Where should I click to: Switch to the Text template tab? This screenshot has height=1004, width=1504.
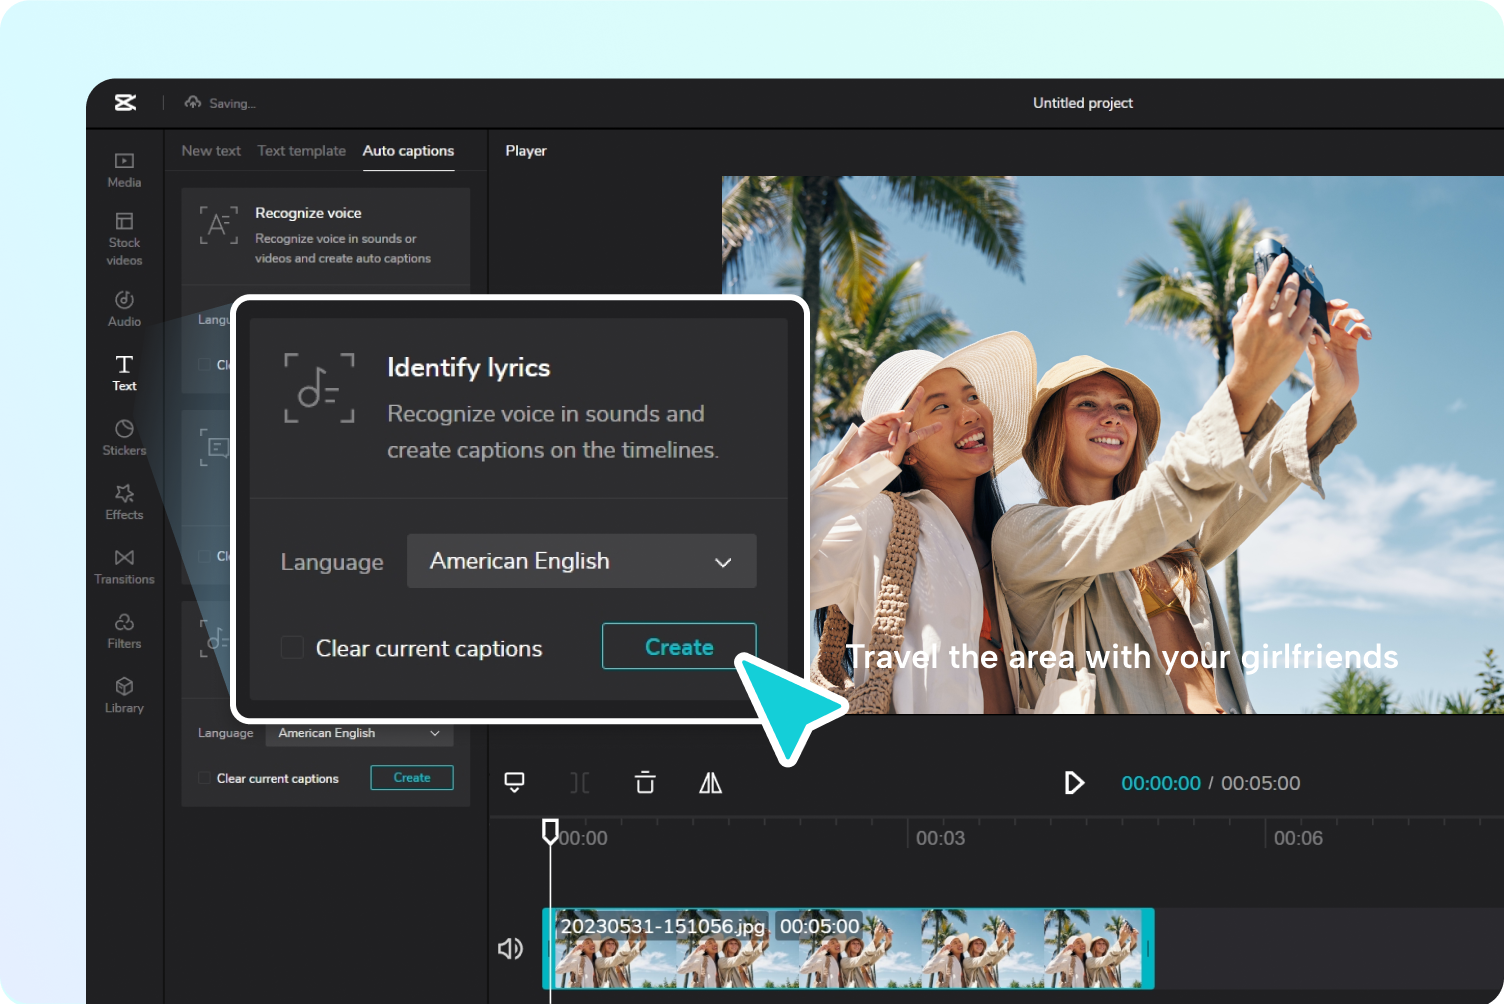301,151
